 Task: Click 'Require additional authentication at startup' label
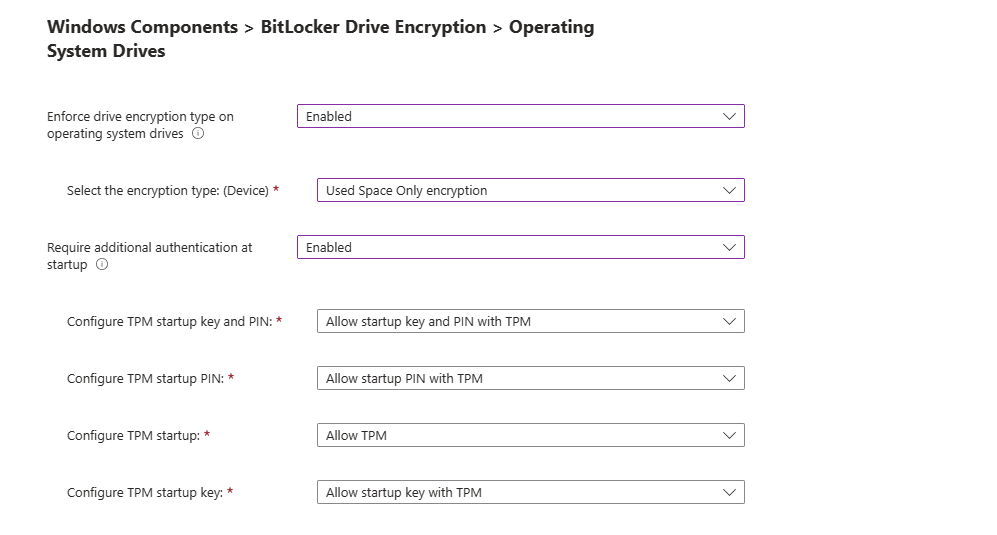coord(149,247)
